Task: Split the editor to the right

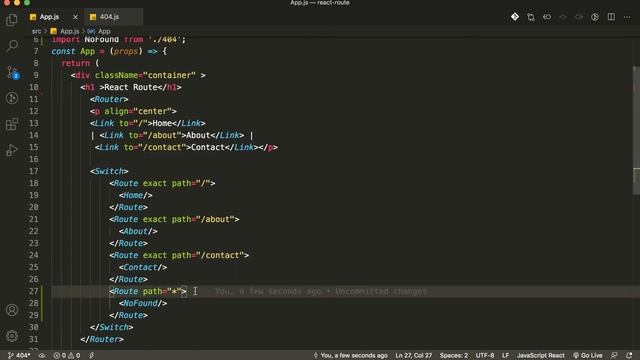Action: (x=611, y=17)
